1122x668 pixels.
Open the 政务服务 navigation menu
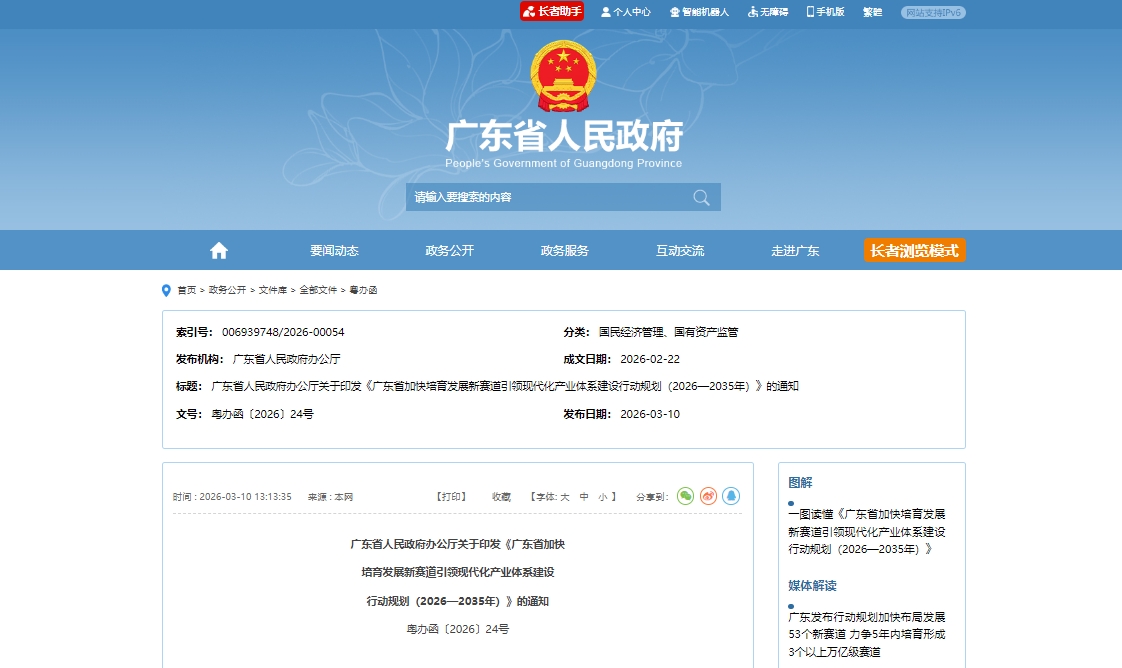pos(565,251)
